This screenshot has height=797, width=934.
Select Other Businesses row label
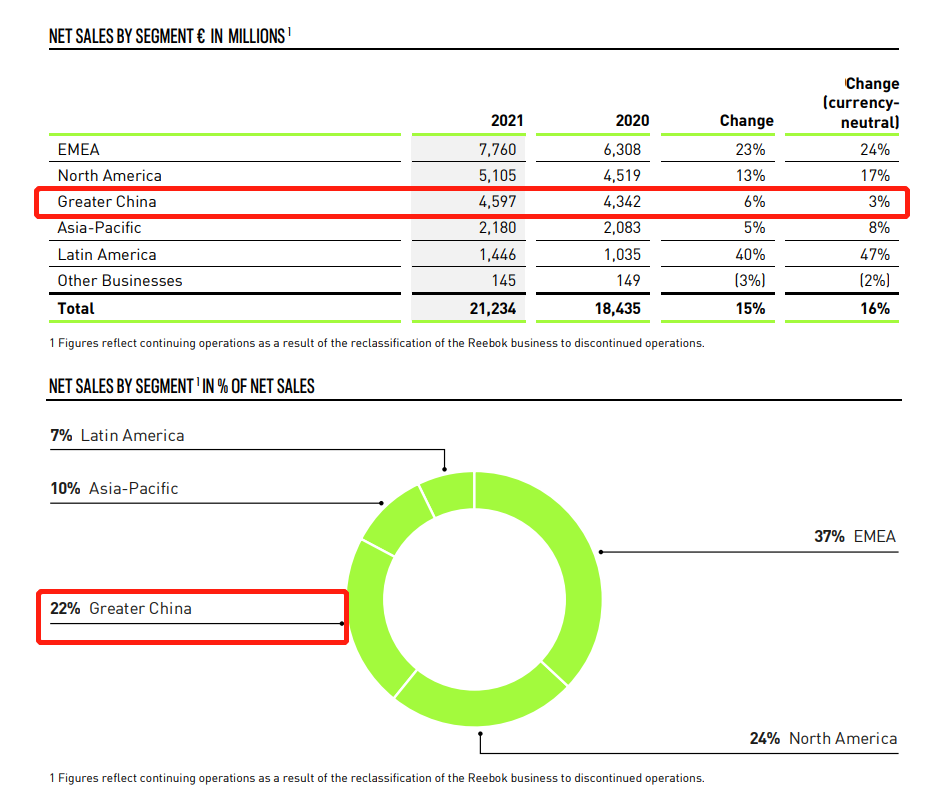pyautogui.click(x=120, y=281)
